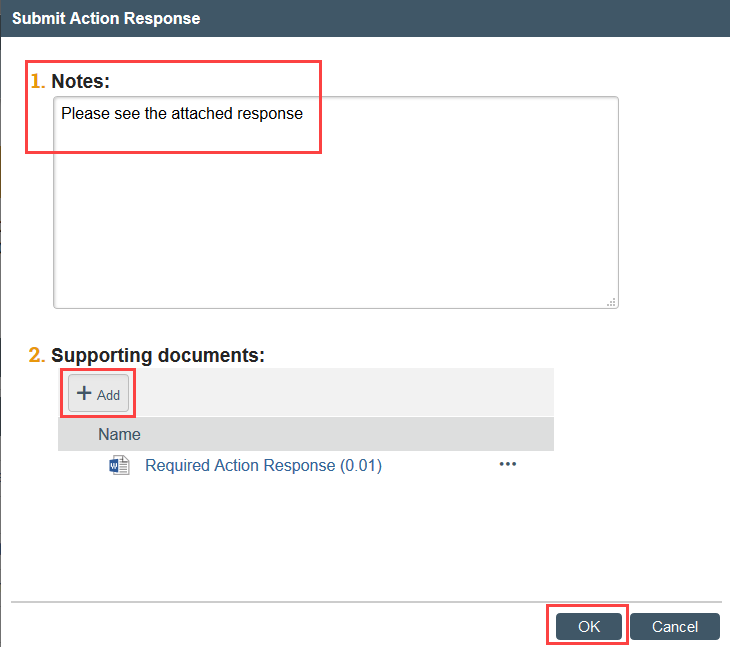Open the Required Action Response (0.01) document link
The width and height of the screenshot is (730, 647).
tap(263, 465)
